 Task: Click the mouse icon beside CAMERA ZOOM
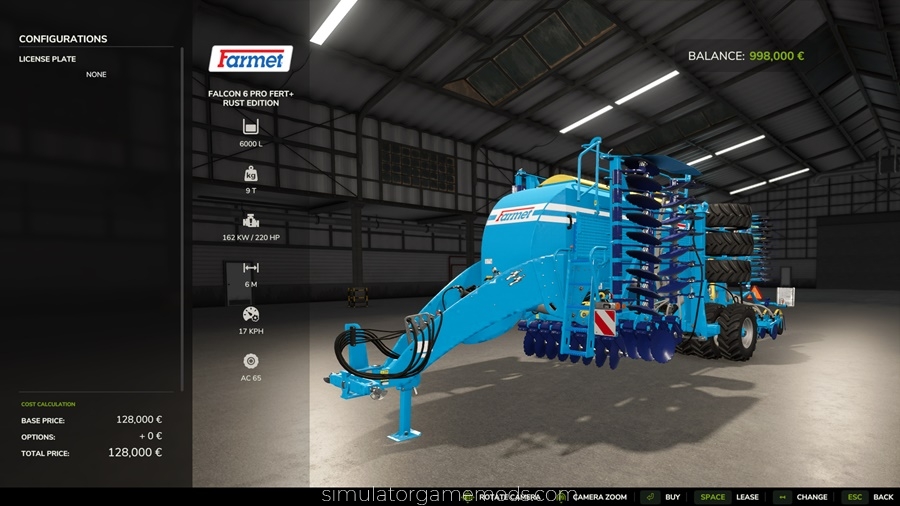pos(561,497)
